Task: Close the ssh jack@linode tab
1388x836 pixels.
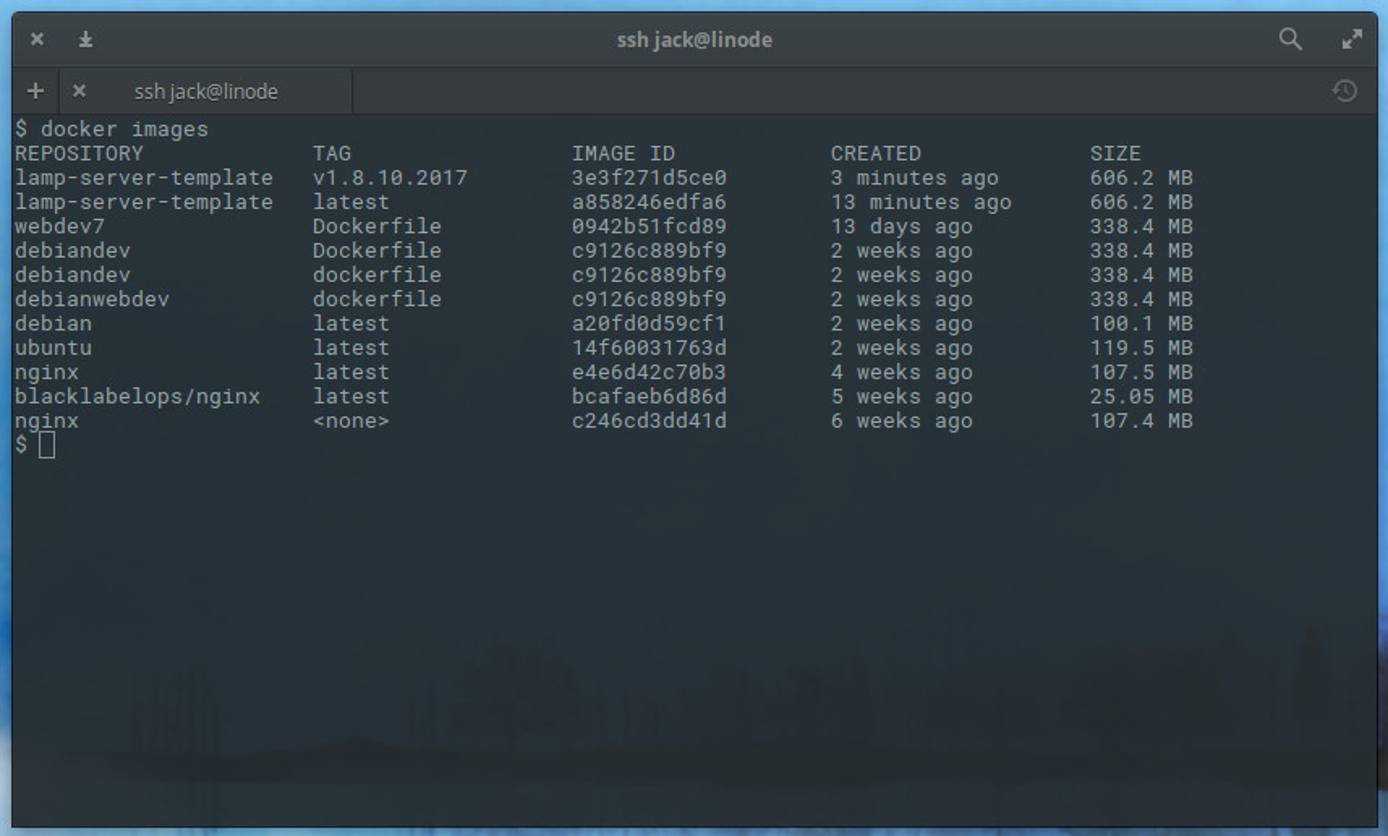Action: (x=79, y=91)
